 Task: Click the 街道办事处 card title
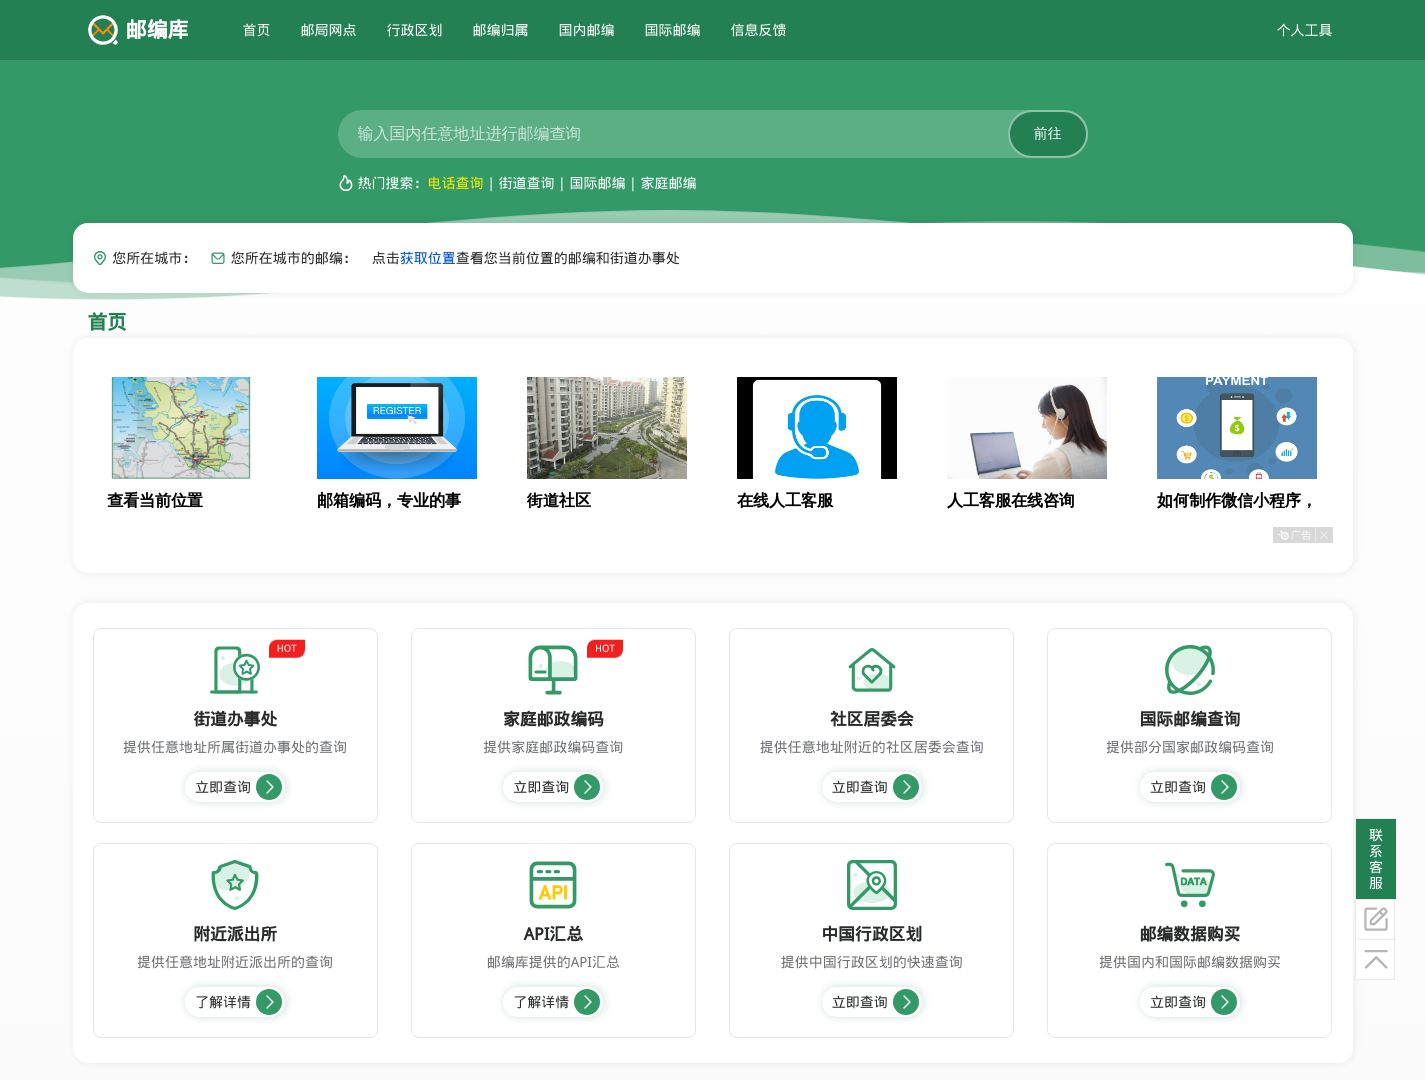pos(235,719)
